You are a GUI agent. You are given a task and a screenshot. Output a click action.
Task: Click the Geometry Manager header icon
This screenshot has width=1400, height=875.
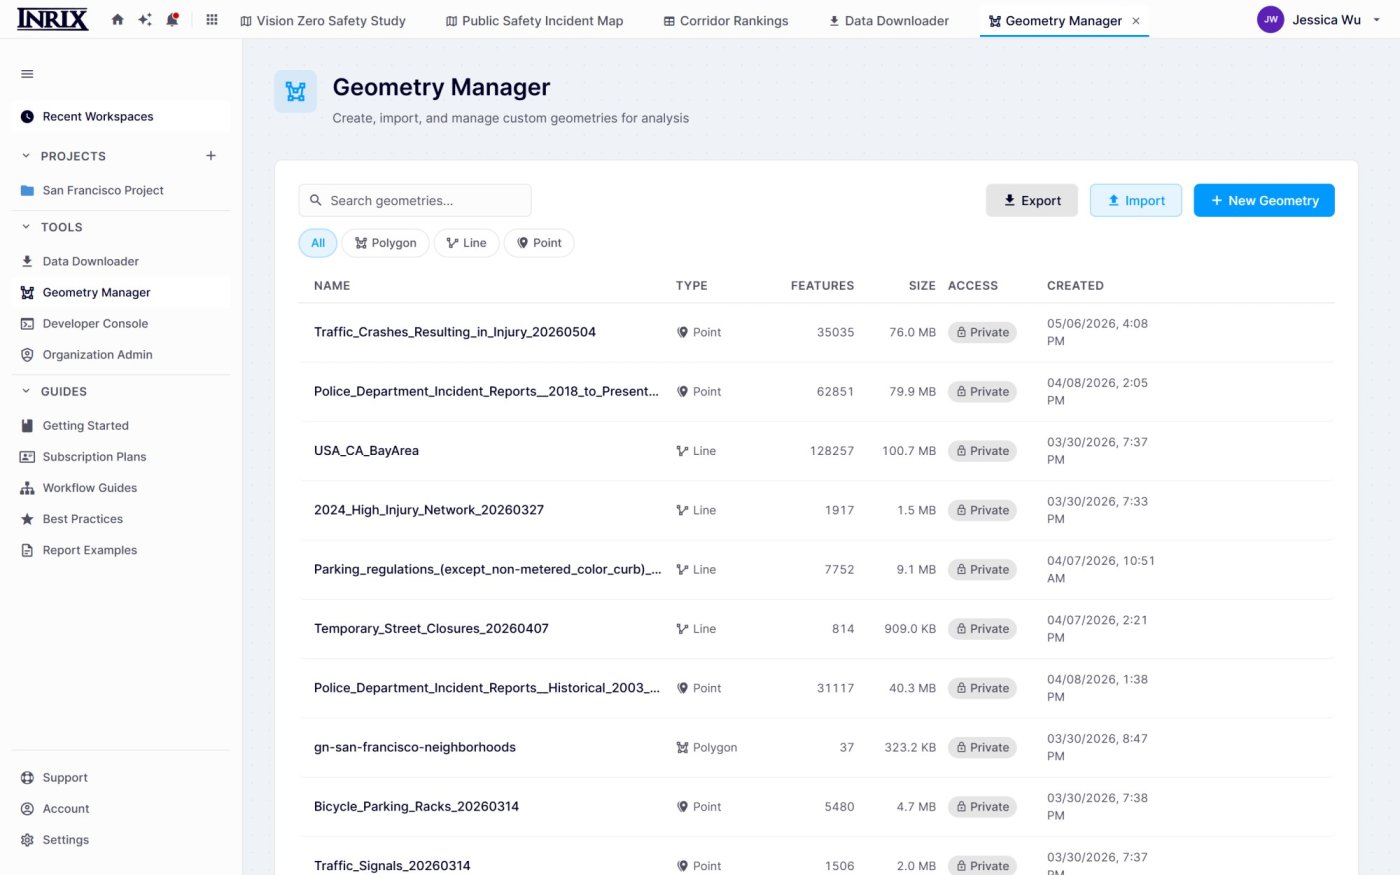(x=296, y=92)
